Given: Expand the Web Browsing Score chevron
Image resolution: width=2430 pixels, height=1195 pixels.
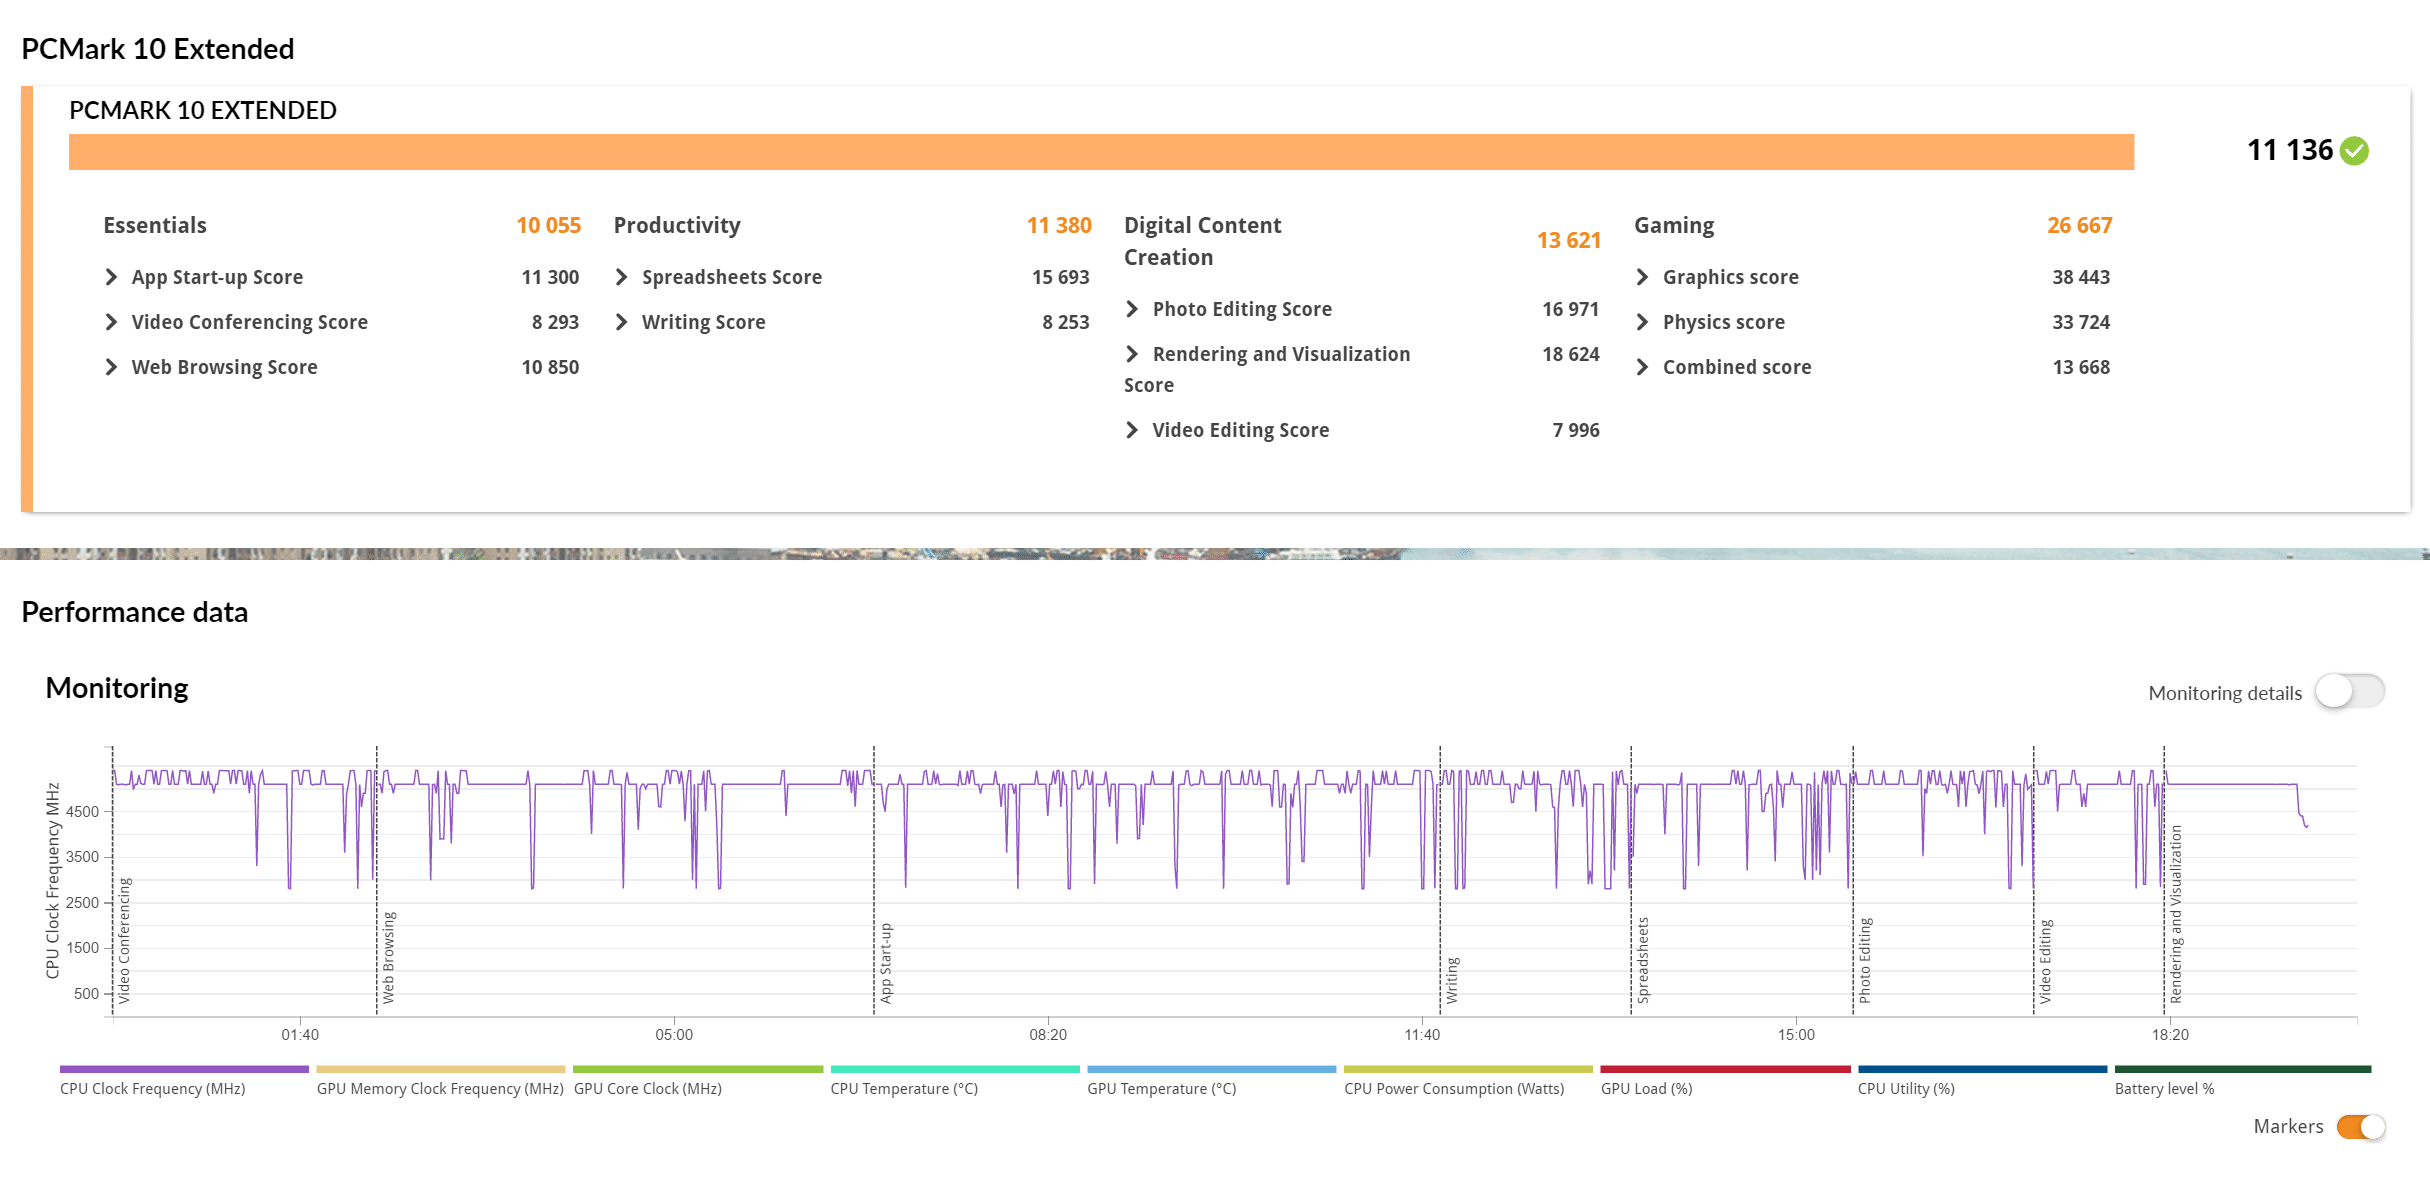Looking at the screenshot, I should click(111, 367).
